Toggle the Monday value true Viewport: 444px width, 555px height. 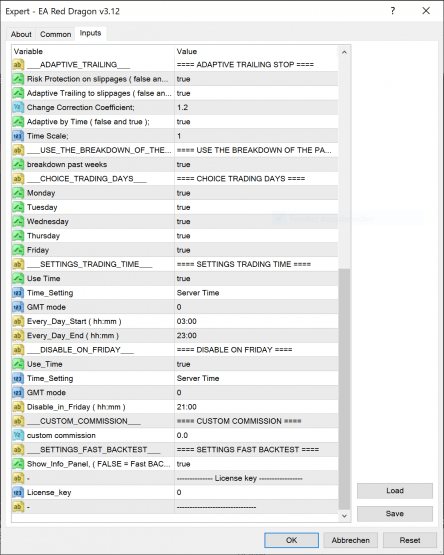coord(256,193)
